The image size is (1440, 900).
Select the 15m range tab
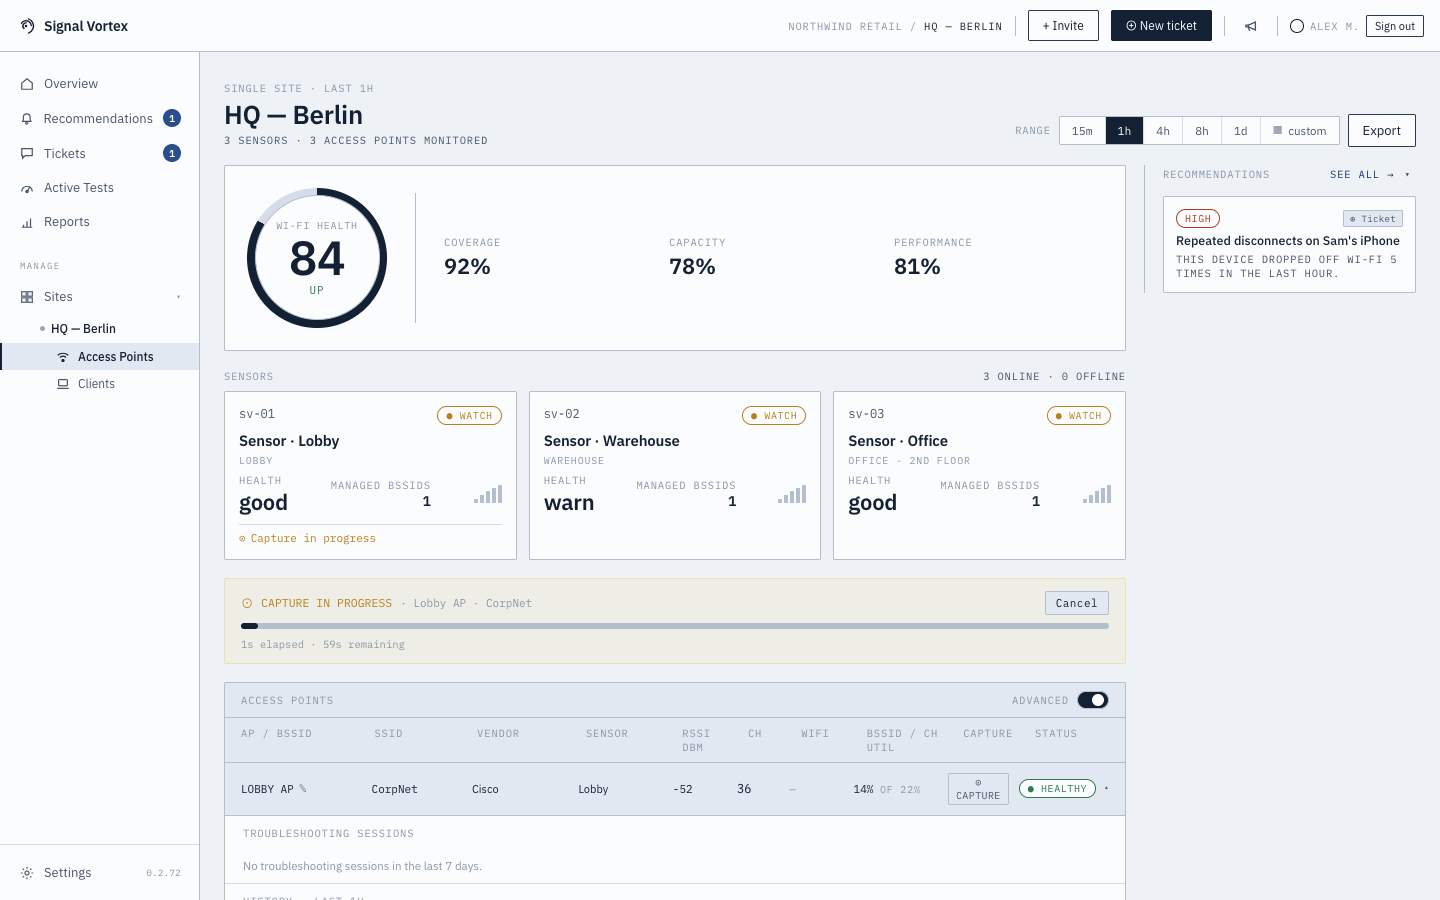click(x=1082, y=131)
